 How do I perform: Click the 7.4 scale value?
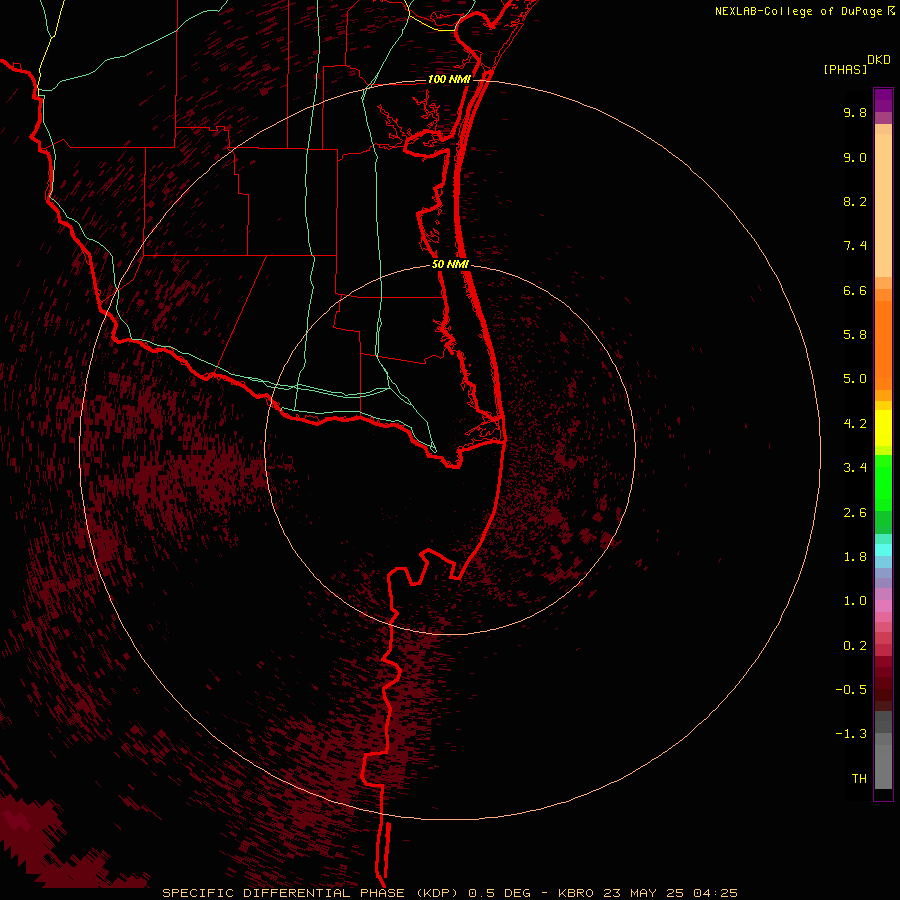[855, 246]
